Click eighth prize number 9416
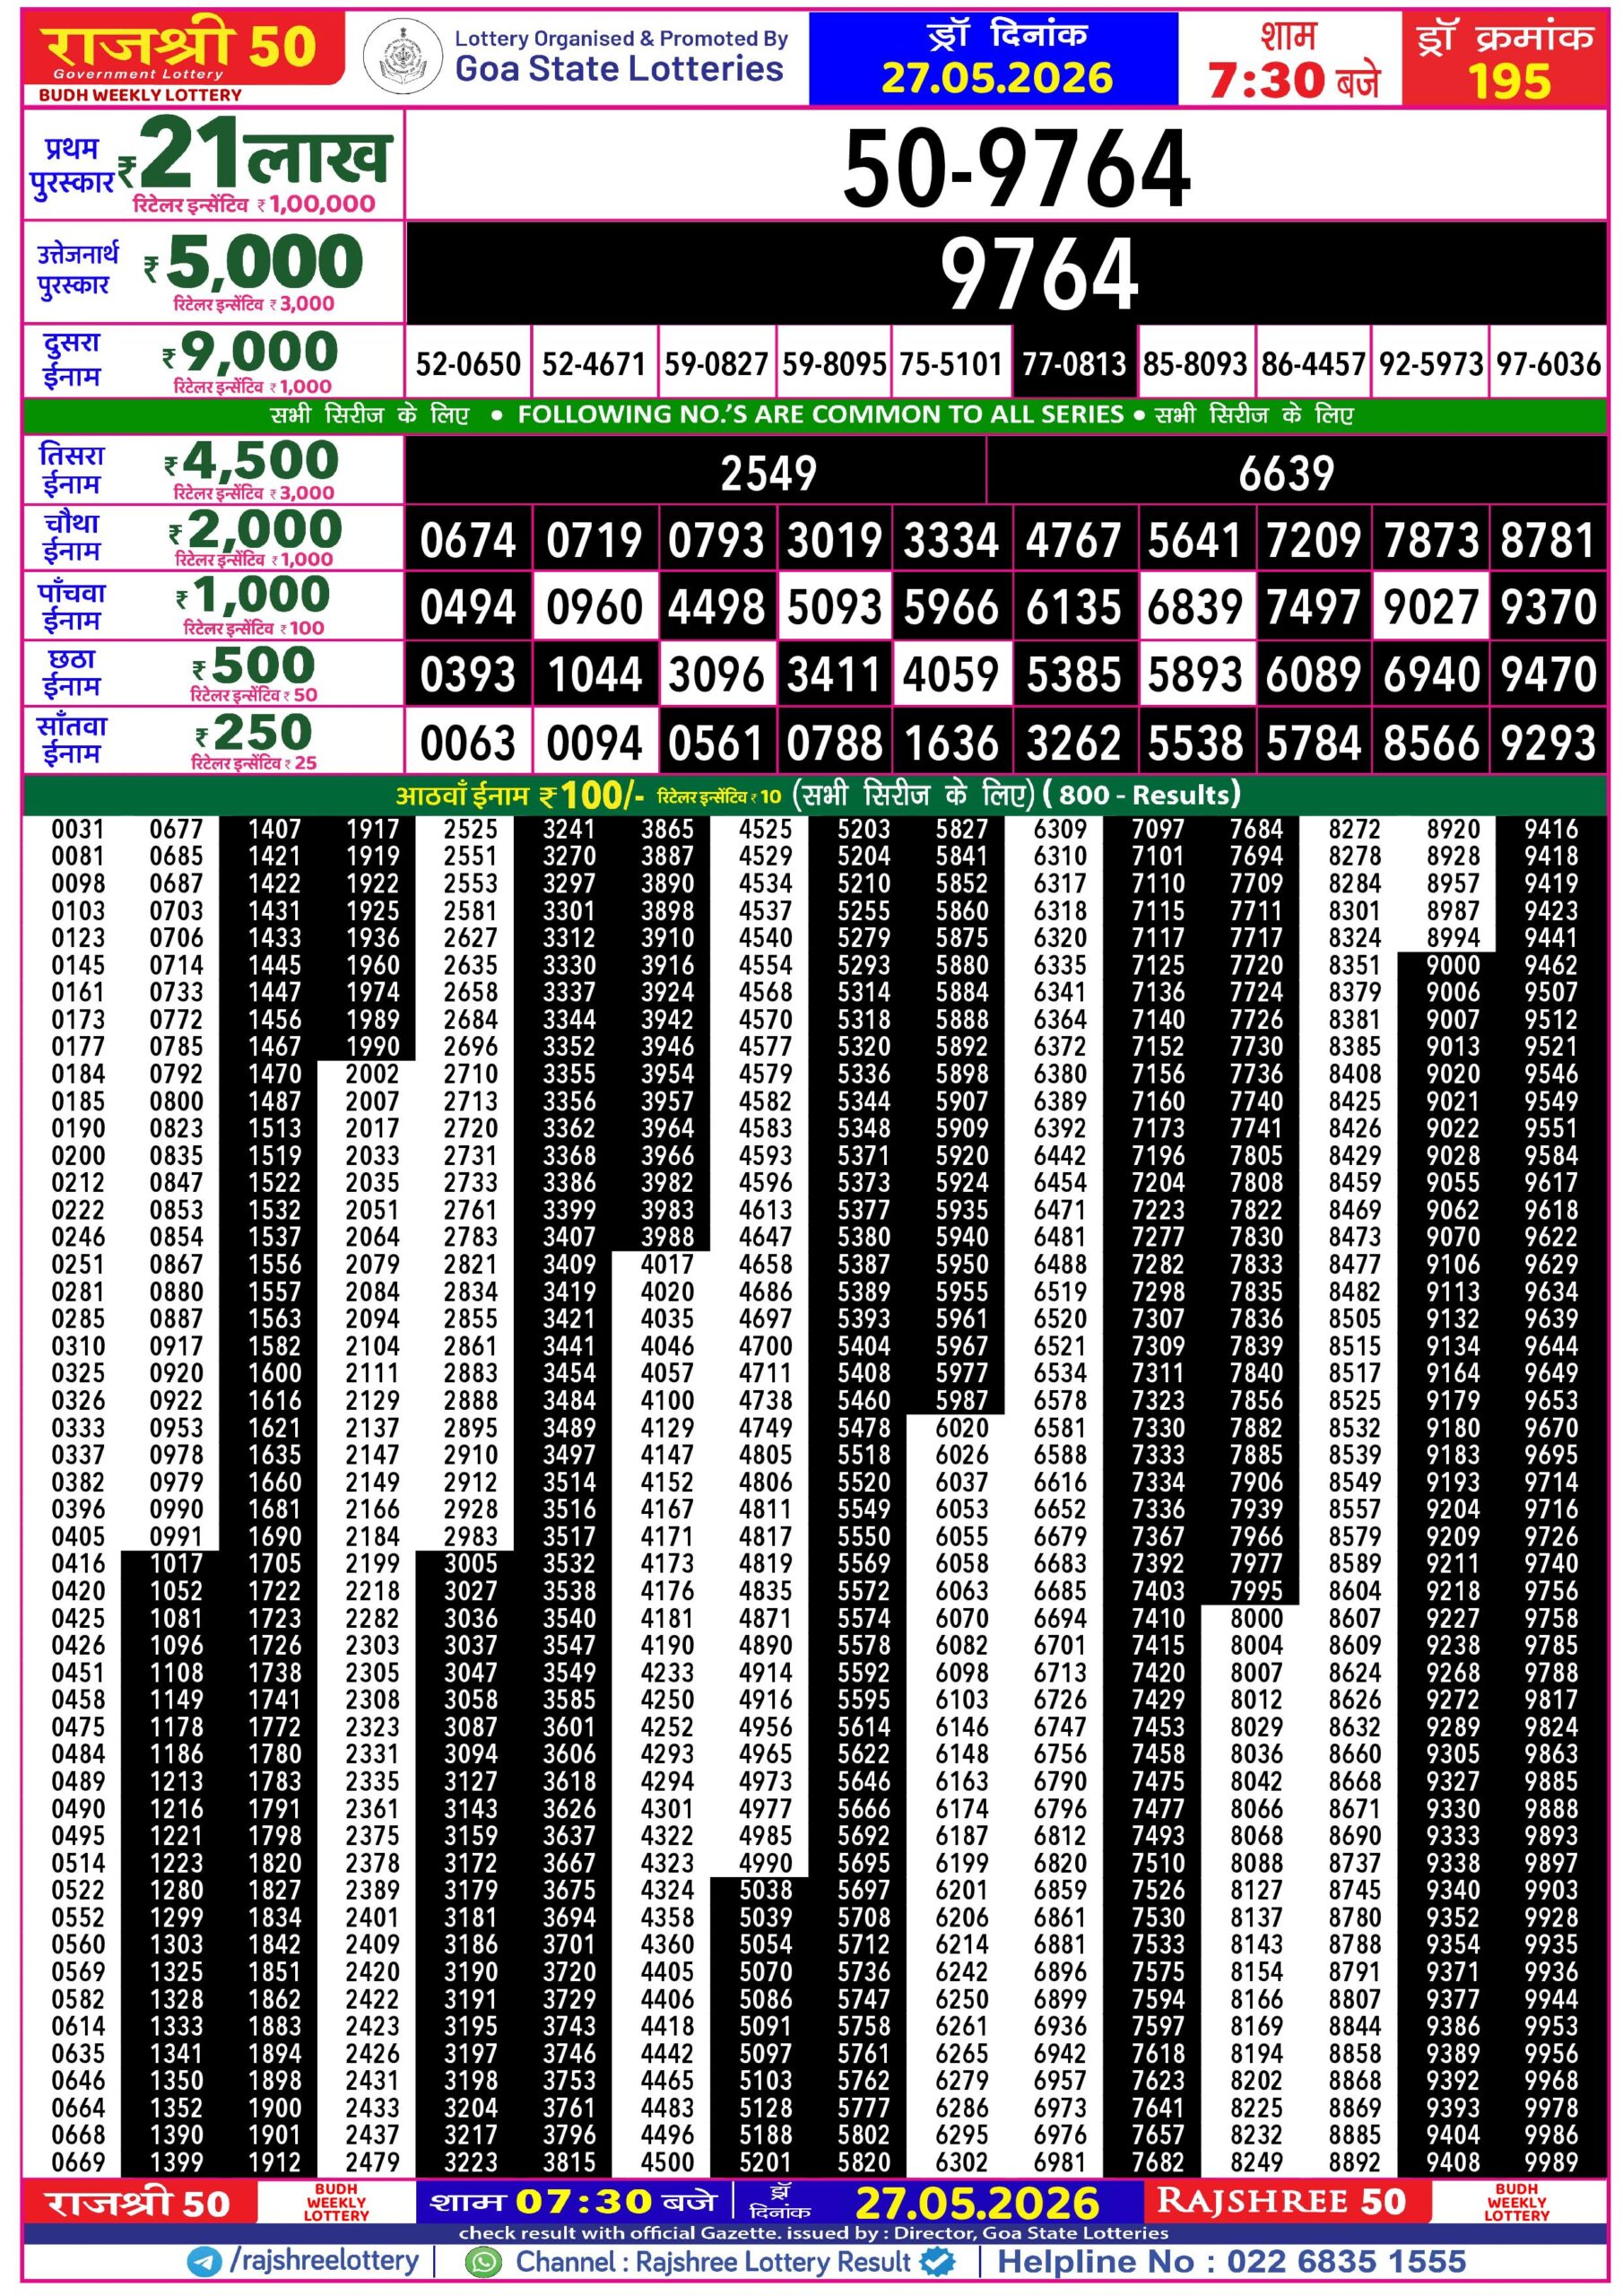This screenshot has height=2296, width=1623. click(1551, 829)
